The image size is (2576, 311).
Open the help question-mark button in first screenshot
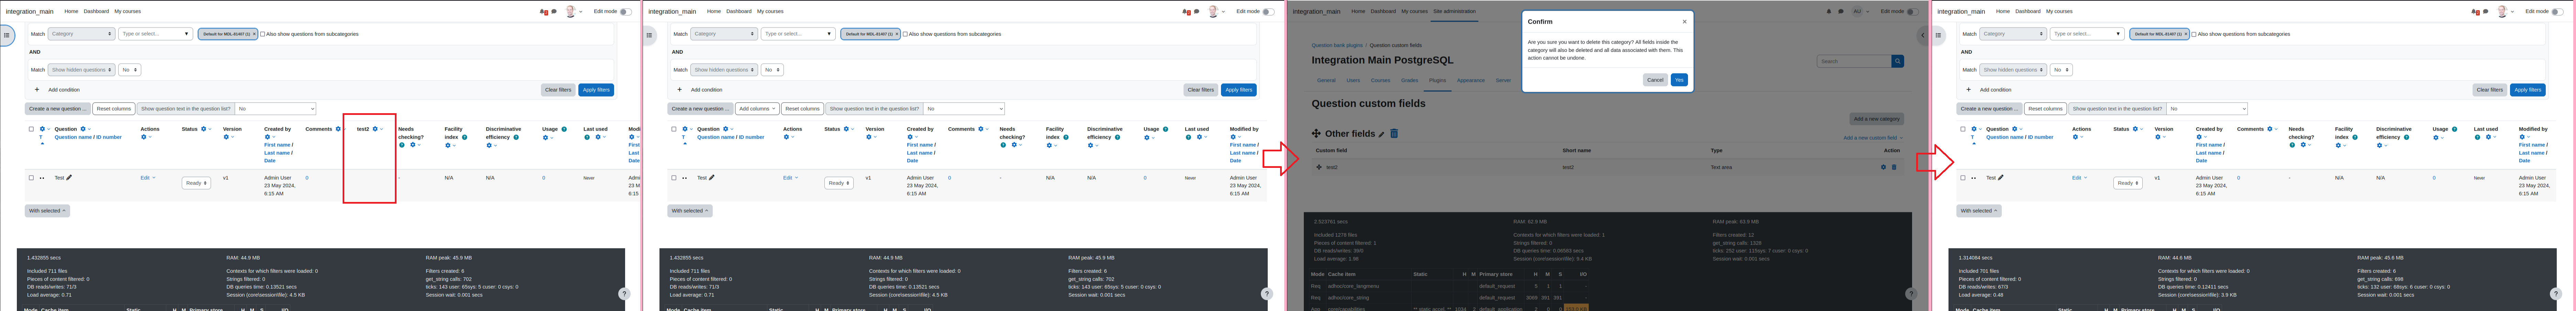624,294
